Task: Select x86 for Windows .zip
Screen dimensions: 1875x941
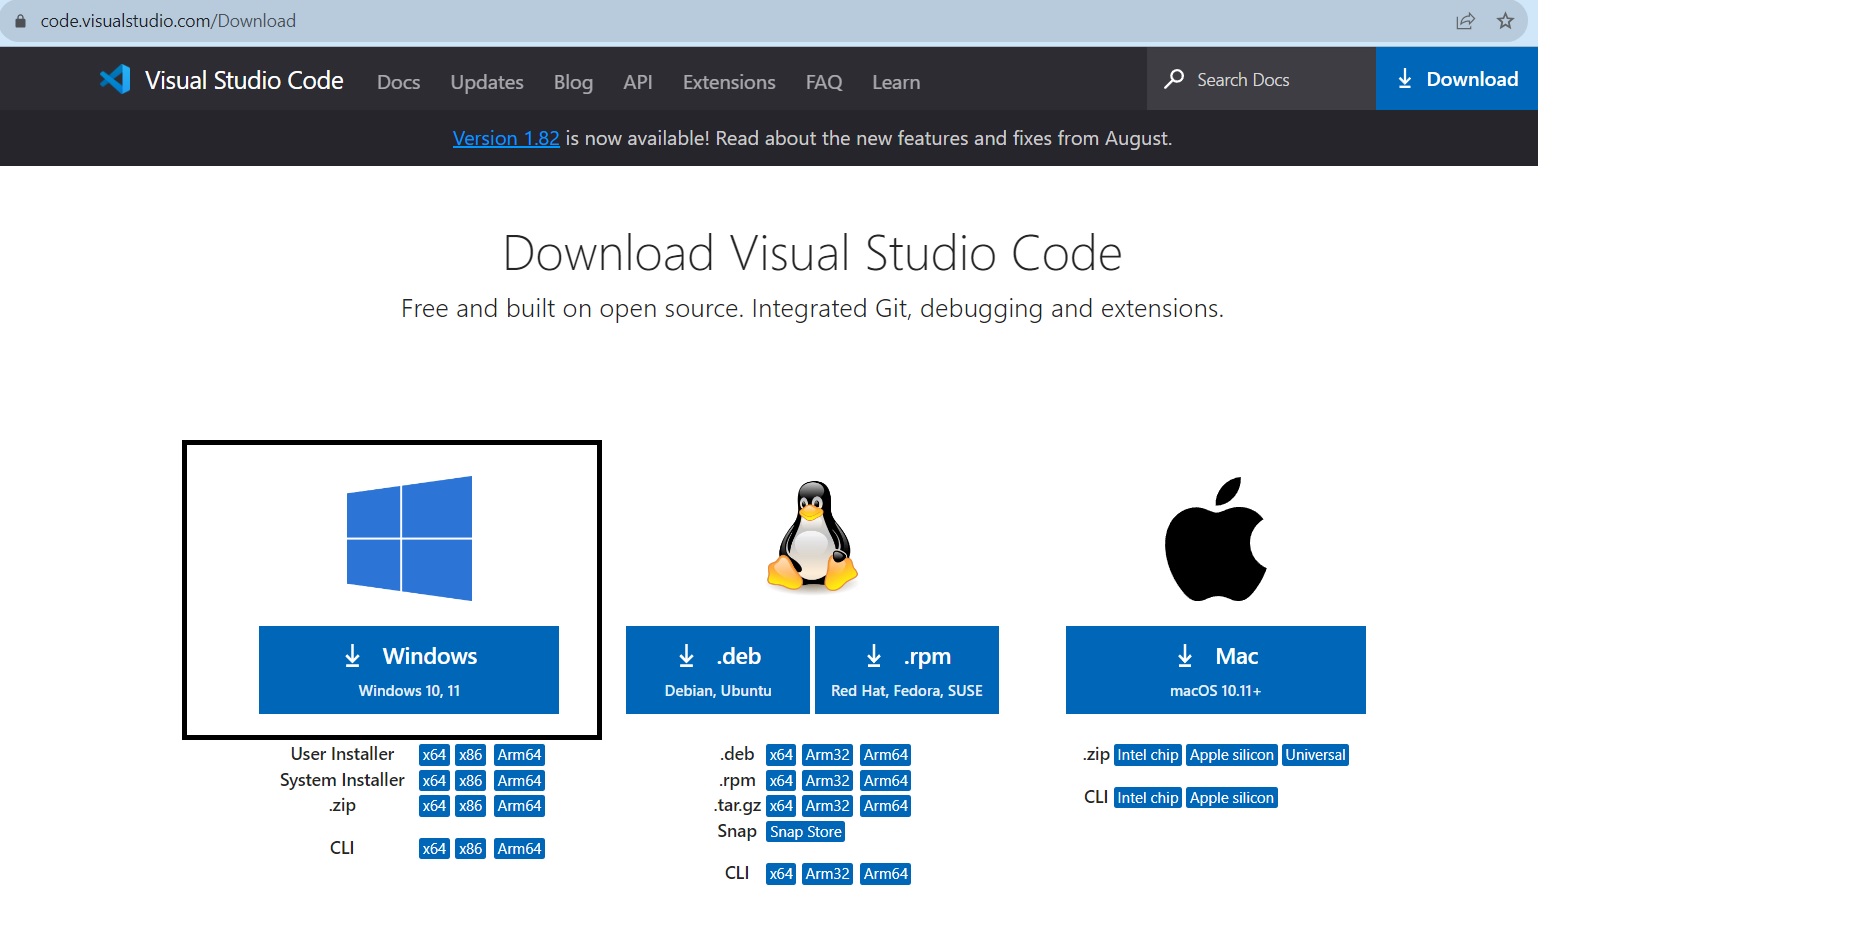Action: click(471, 806)
